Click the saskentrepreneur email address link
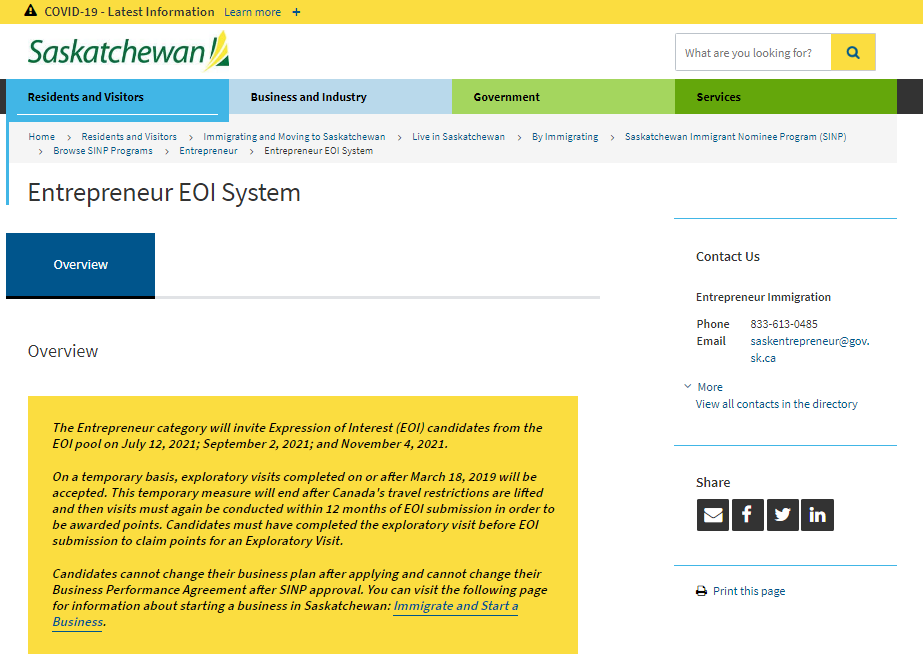 810,349
